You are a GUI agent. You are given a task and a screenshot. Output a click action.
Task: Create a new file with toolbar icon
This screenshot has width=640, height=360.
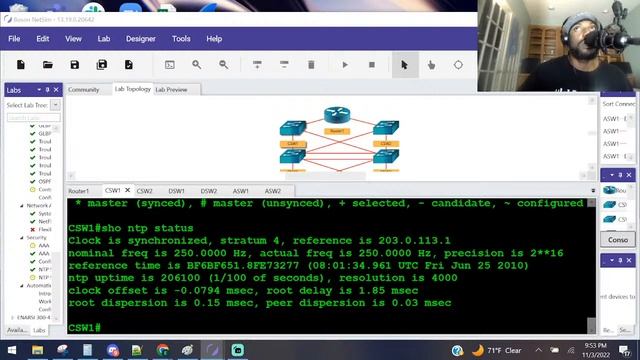pos(21,64)
